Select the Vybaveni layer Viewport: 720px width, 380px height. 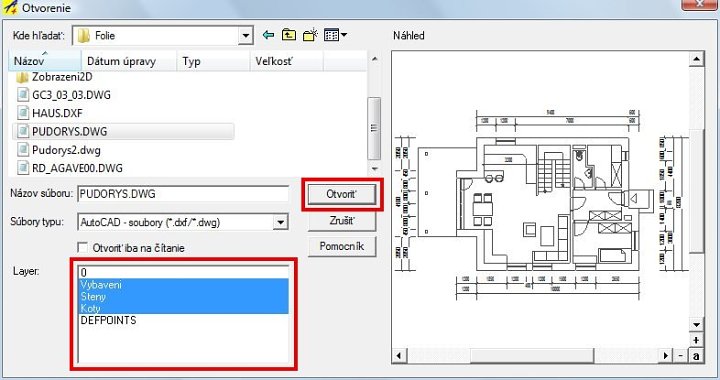coord(183,285)
